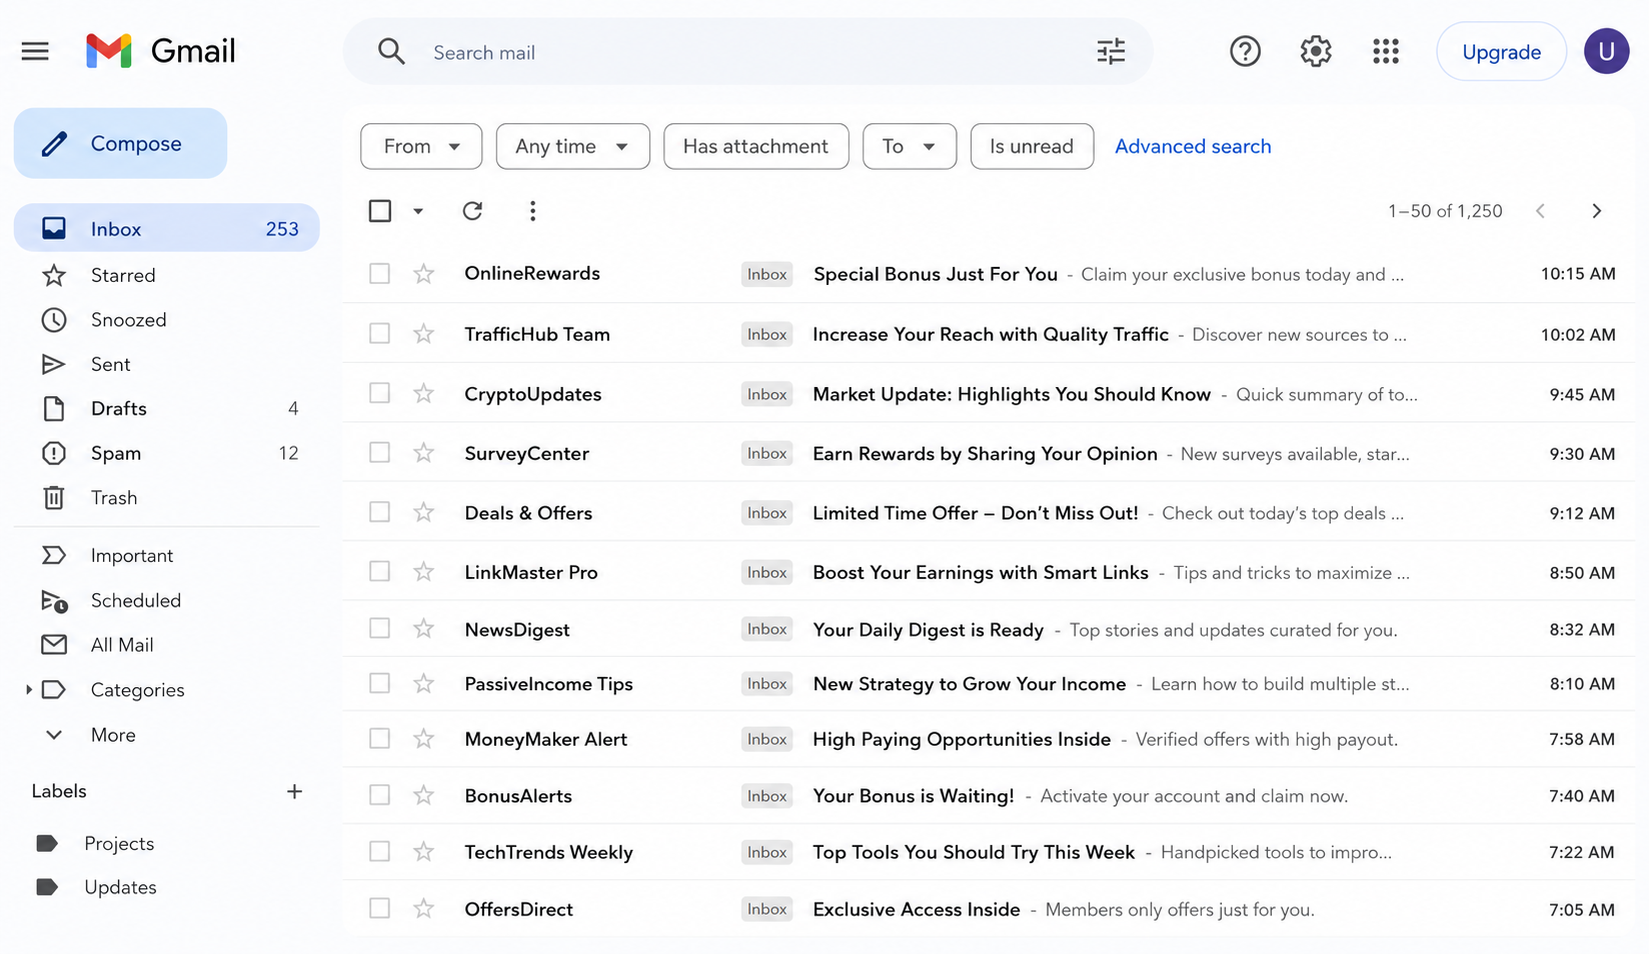Select the OffersDirect email checkbox
1649x954 pixels.
coord(380,908)
